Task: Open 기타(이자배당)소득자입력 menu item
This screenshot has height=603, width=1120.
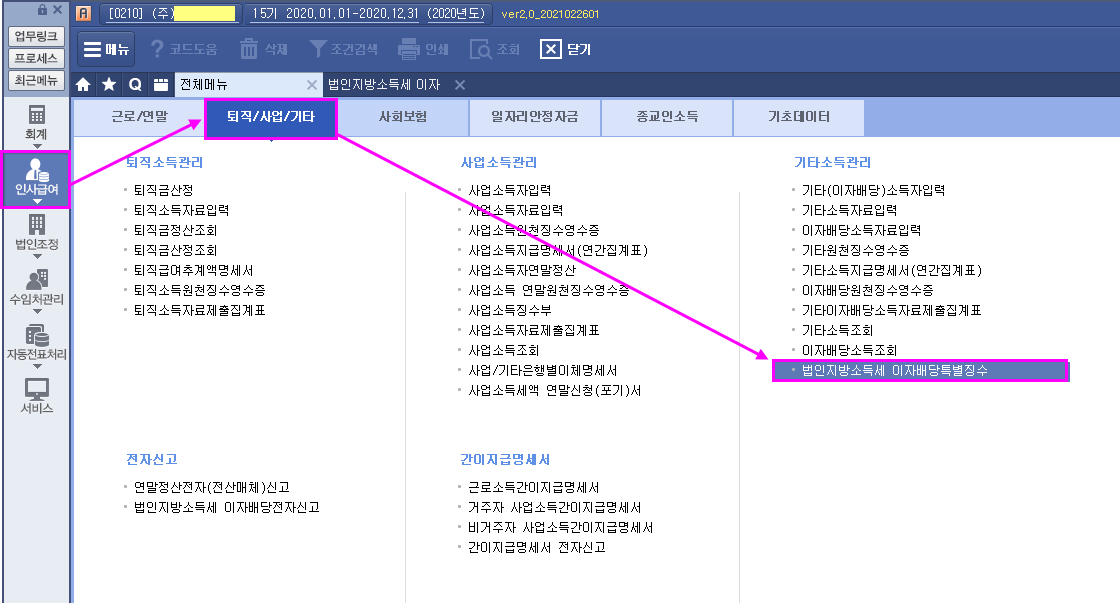Action: pos(873,191)
